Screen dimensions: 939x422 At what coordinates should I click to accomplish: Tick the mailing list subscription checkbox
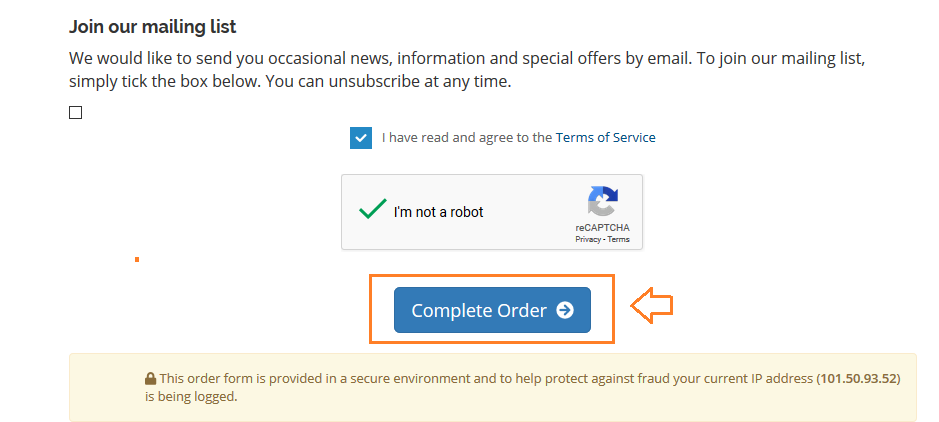[75, 113]
